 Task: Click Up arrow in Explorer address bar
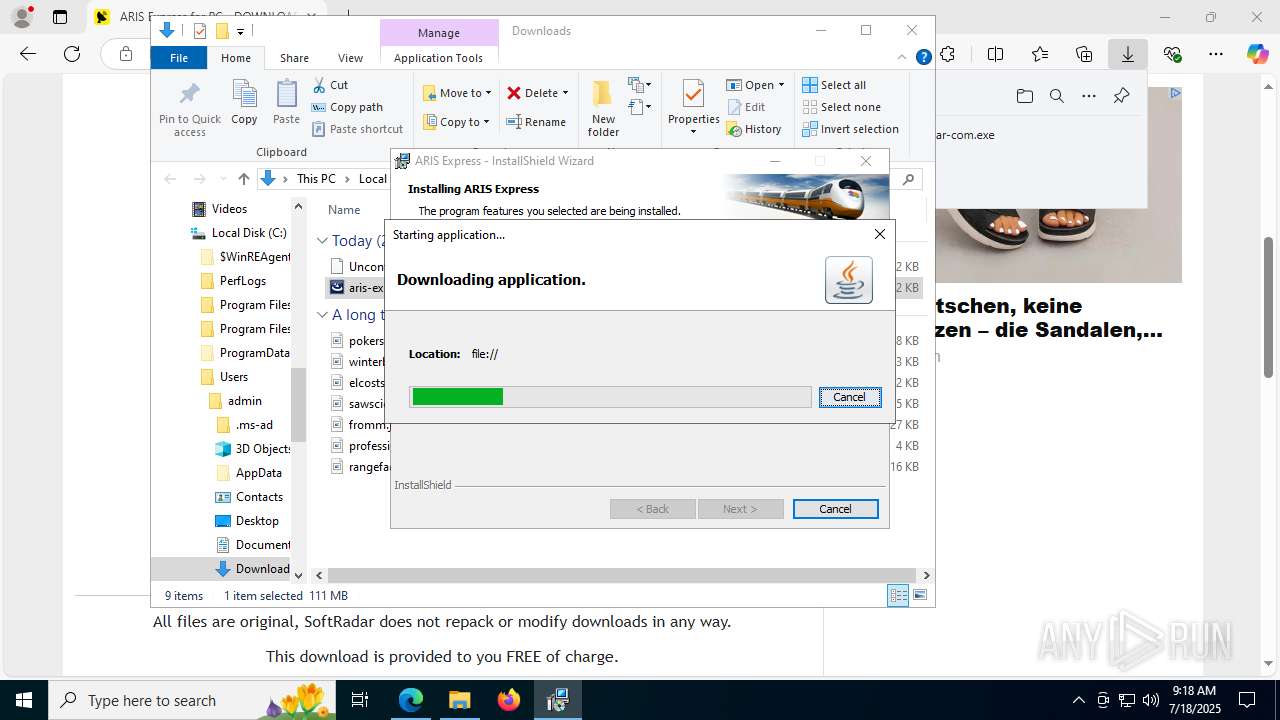pyautogui.click(x=244, y=179)
